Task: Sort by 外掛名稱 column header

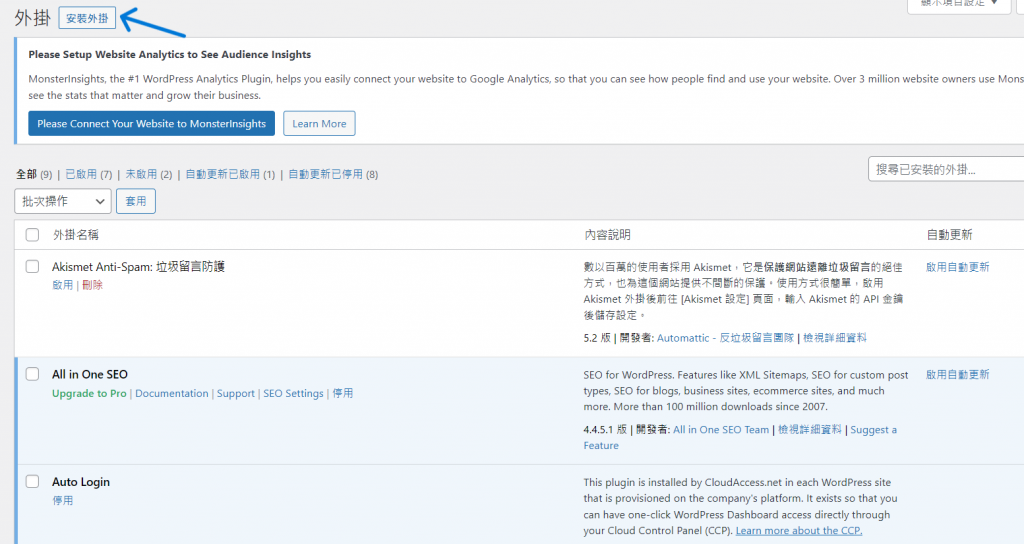Action: [x=76, y=235]
